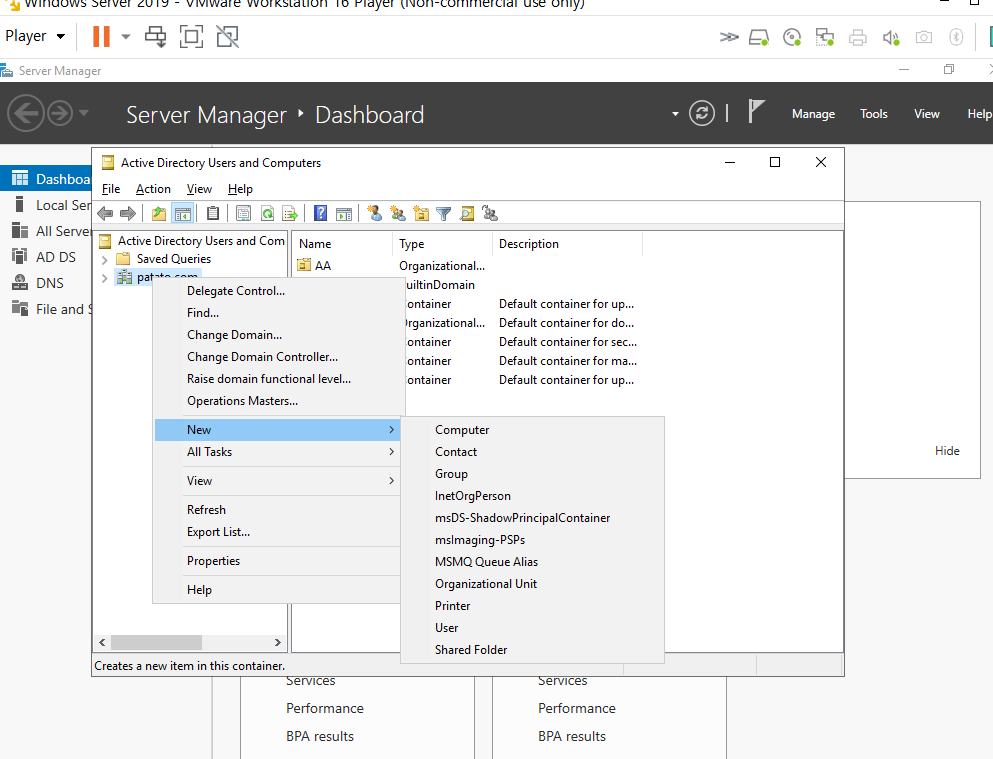Screen dimensions: 993x759
Task: Click the Create new organizational unit icon
Action: pos(421,213)
